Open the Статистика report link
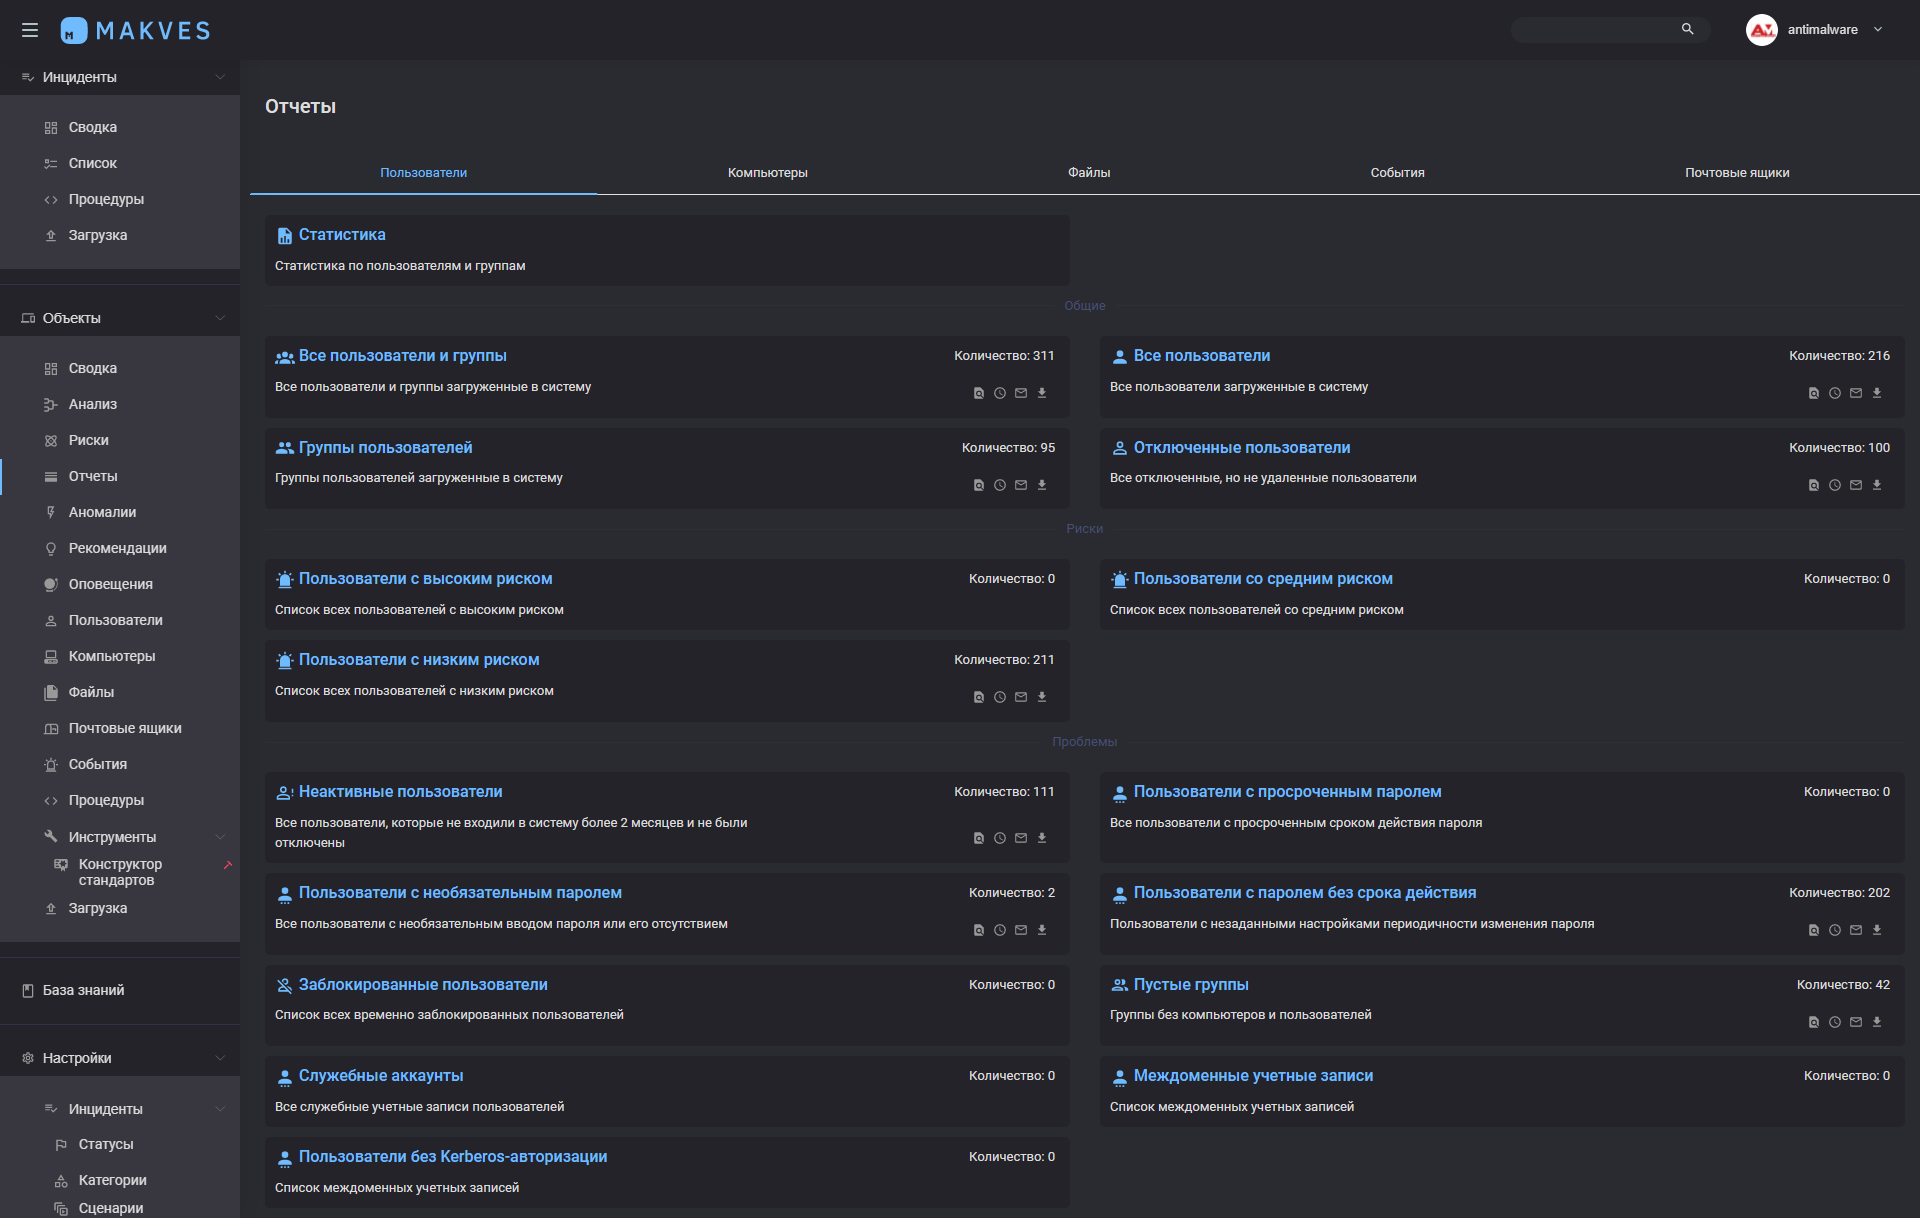The height and width of the screenshot is (1218, 1920). click(x=341, y=235)
